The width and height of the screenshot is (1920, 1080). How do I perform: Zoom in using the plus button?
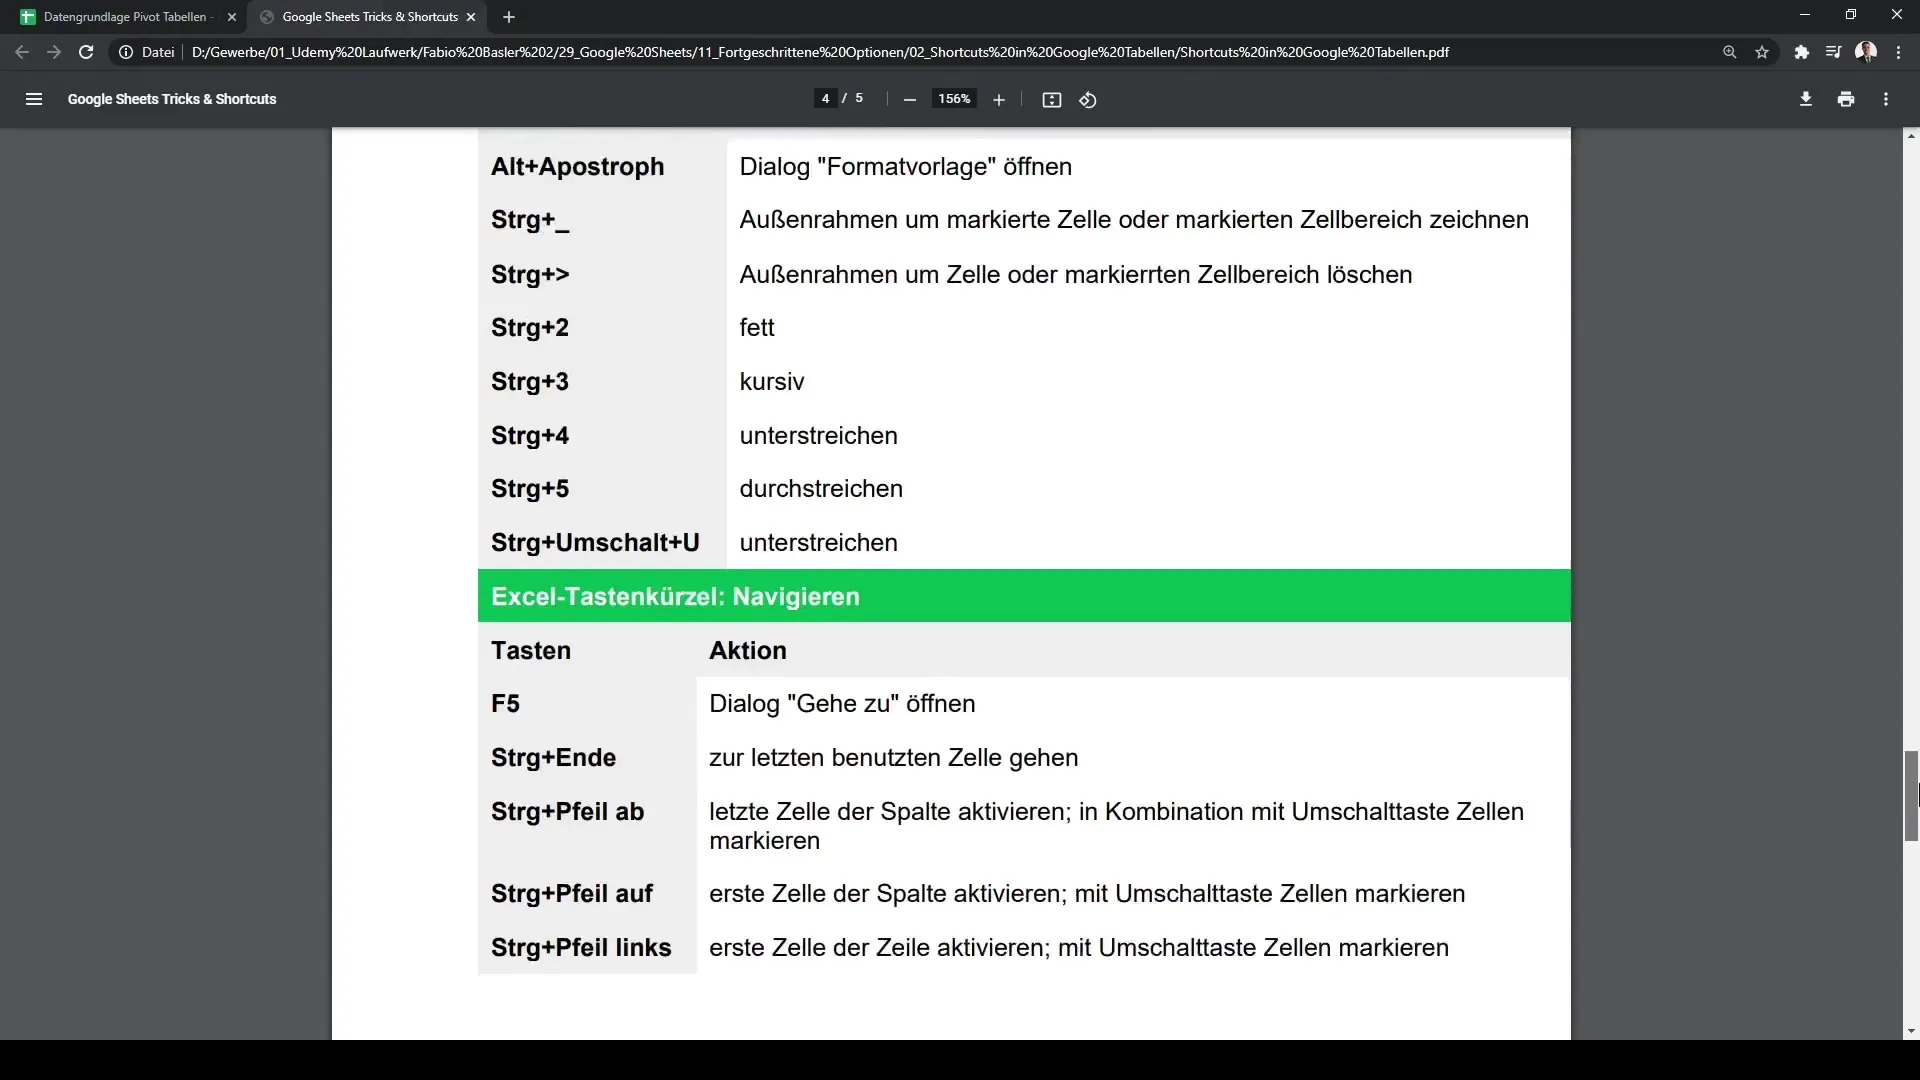[998, 99]
